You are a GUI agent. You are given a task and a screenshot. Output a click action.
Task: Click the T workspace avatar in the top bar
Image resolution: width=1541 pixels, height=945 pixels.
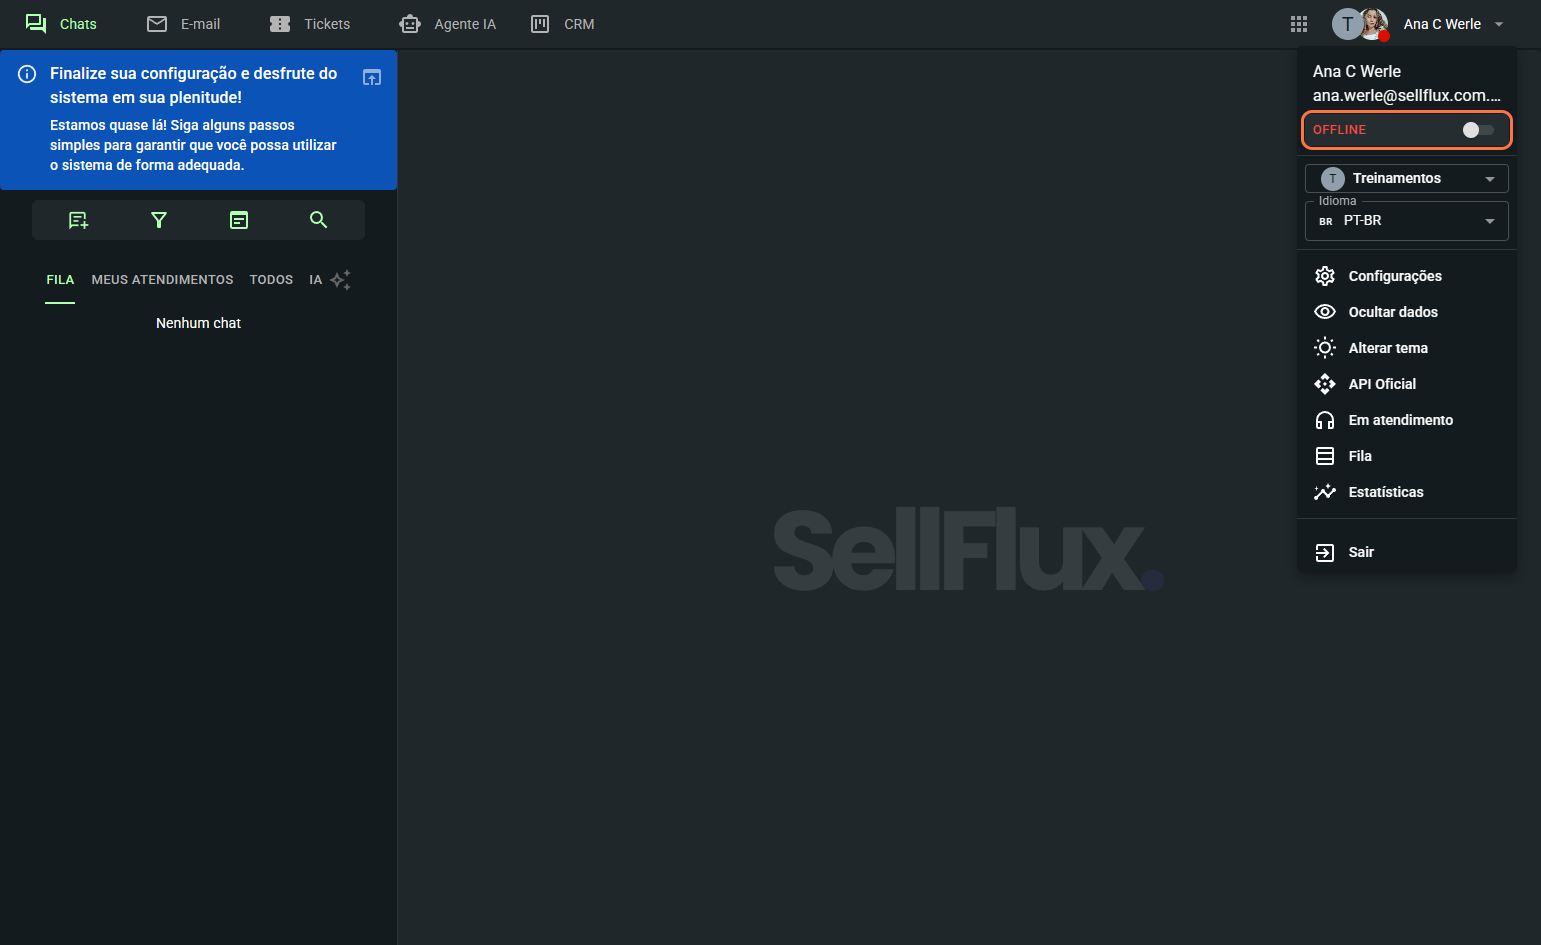(1346, 24)
